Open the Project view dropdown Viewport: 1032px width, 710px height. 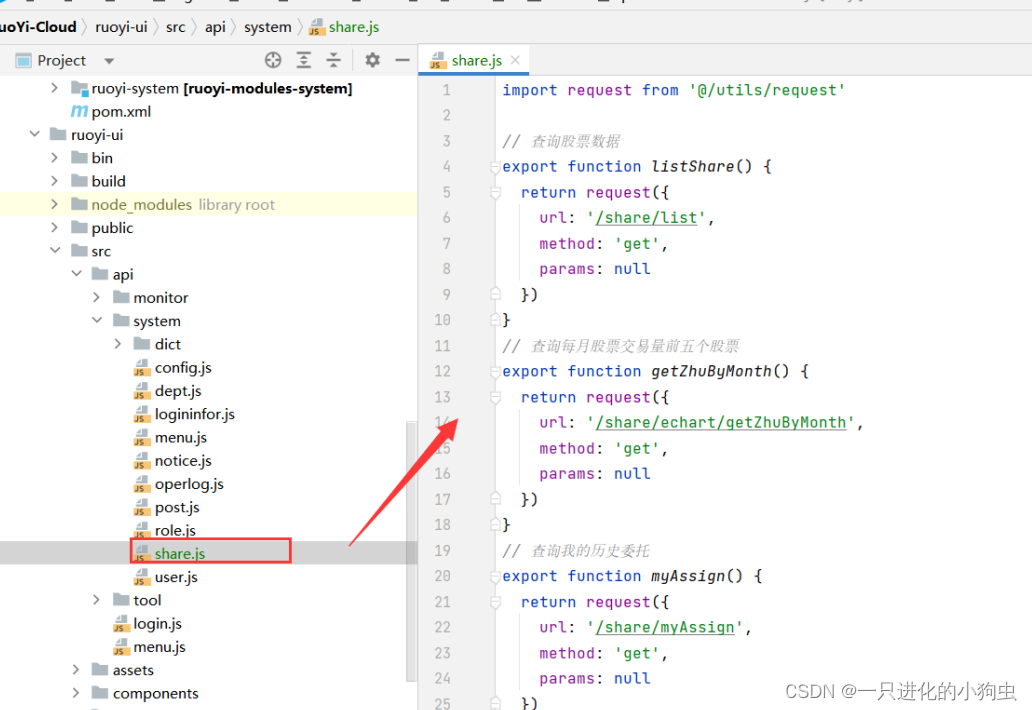click(109, 61)
